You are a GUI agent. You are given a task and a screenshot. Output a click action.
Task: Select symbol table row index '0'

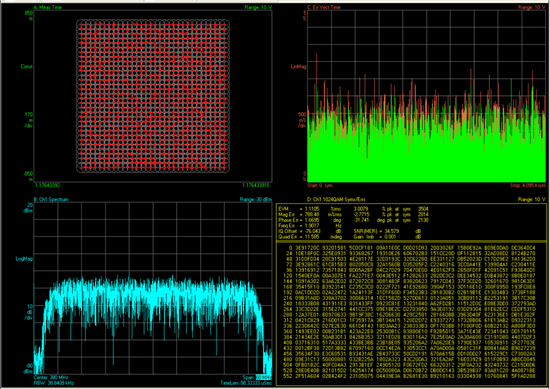point(290,248)
